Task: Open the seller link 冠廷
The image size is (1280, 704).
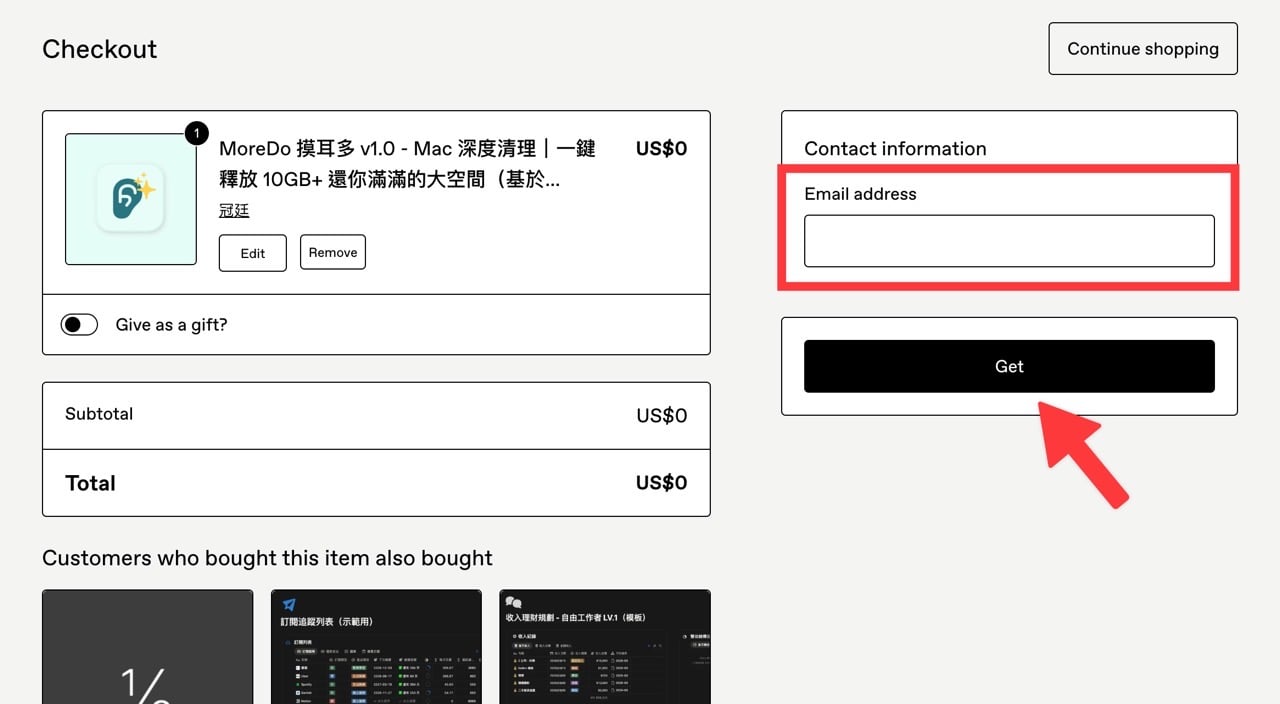Action: pyautogui.click(x=234, y=211)
